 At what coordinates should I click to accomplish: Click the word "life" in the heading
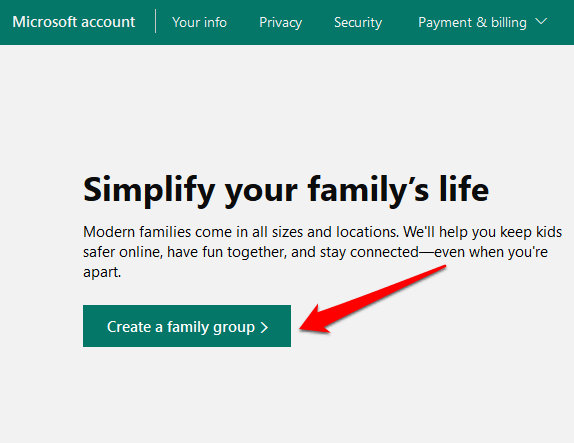click(x=464, y=189)
